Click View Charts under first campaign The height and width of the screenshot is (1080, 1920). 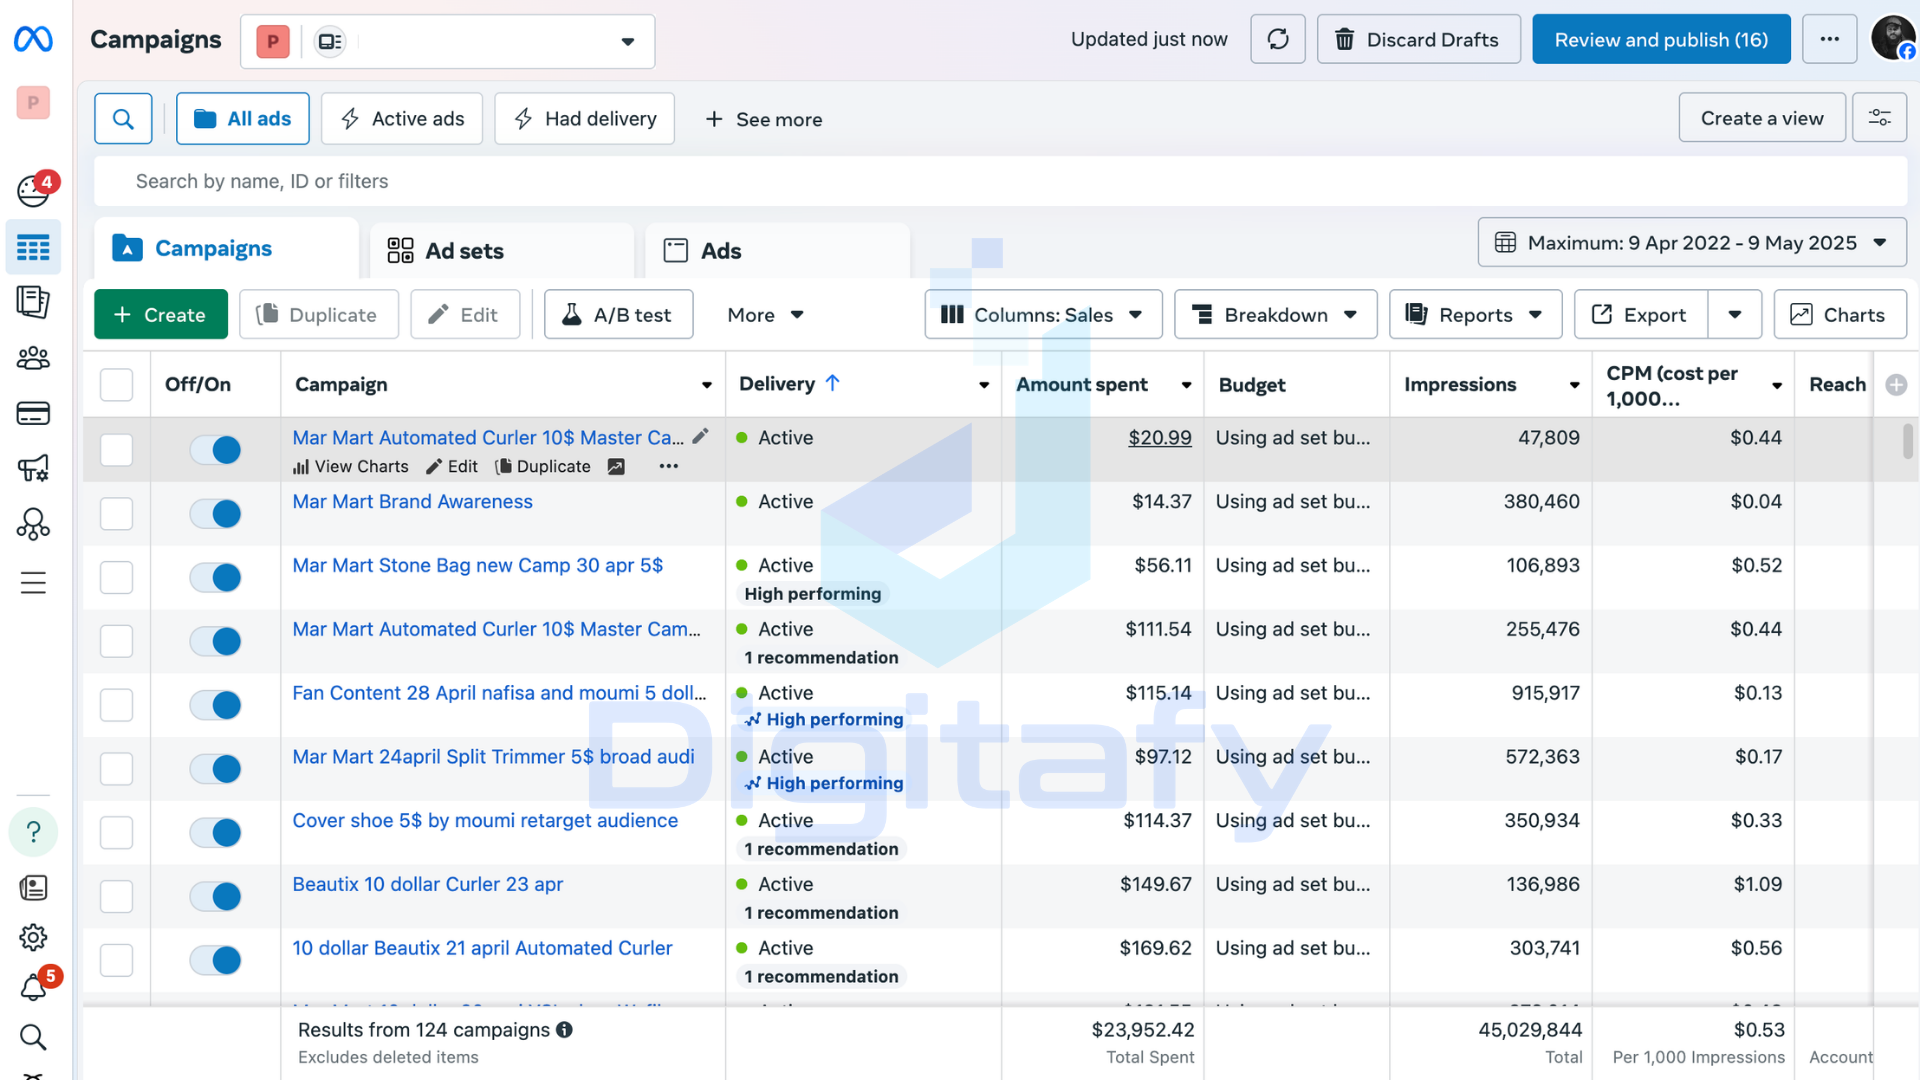point(351,466)
